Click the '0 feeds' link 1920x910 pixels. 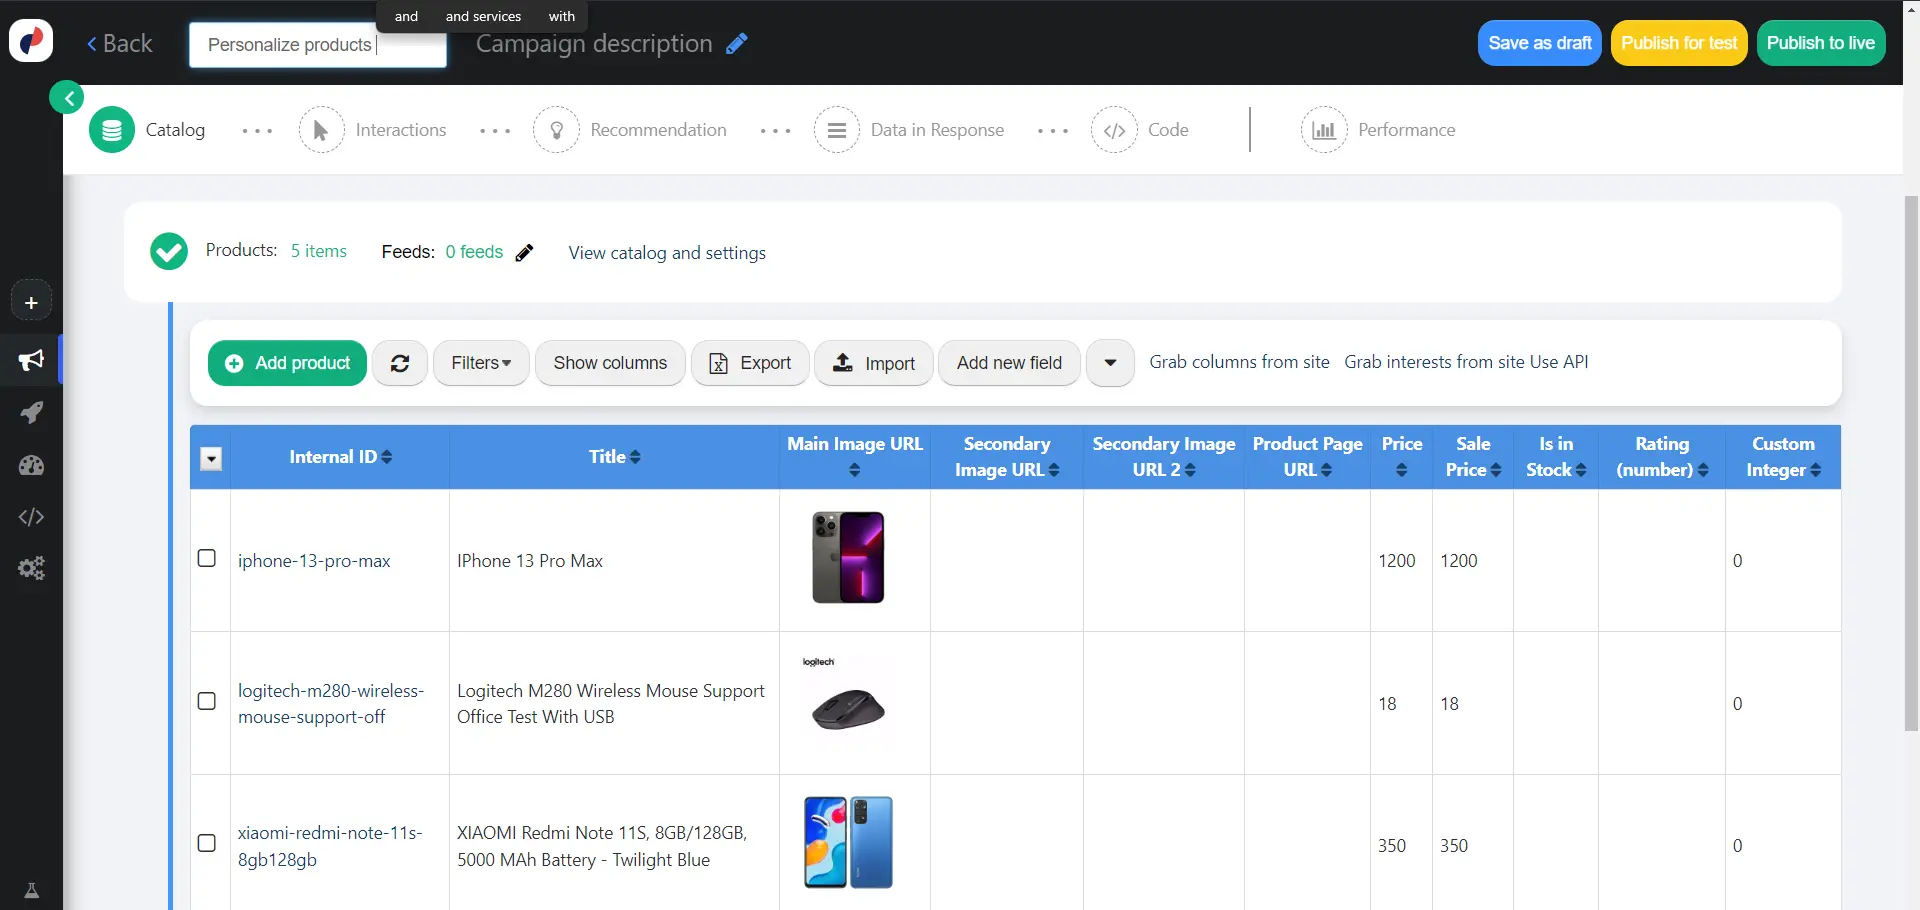pyautogui.click(x=474, y=252)
